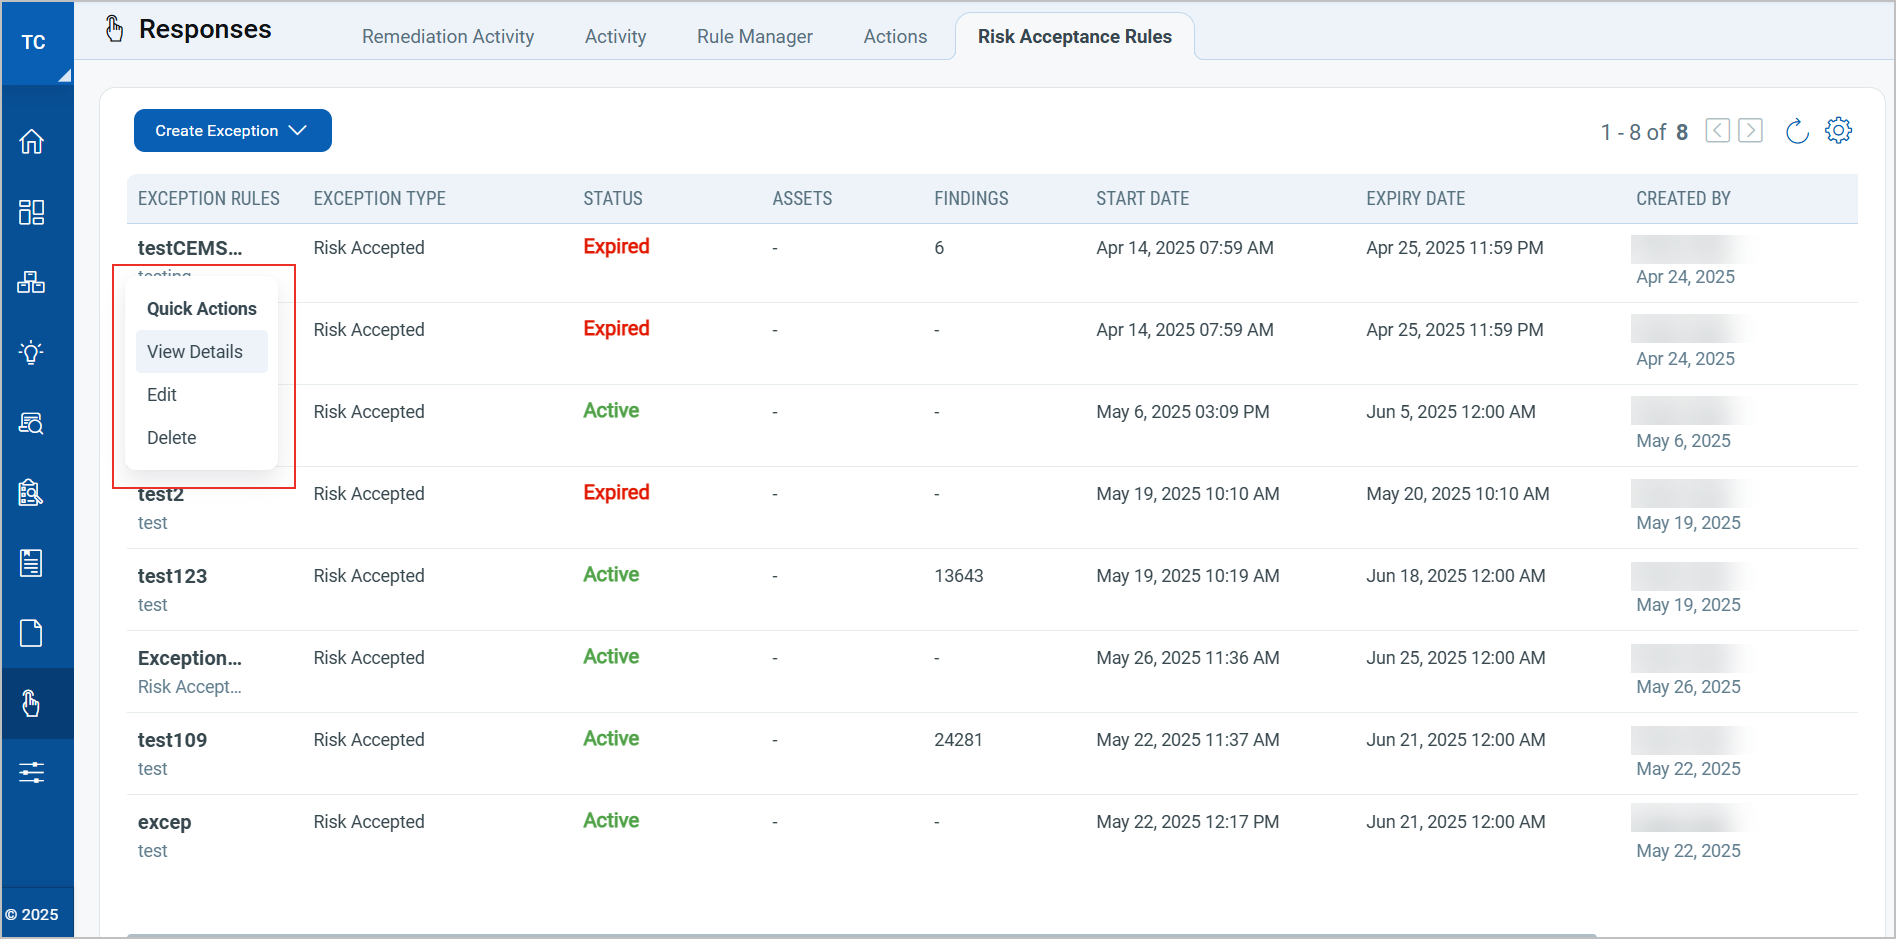Go to previous page of results
The height and width of the screenshot is (939, 1896).
coord(1717,131)
